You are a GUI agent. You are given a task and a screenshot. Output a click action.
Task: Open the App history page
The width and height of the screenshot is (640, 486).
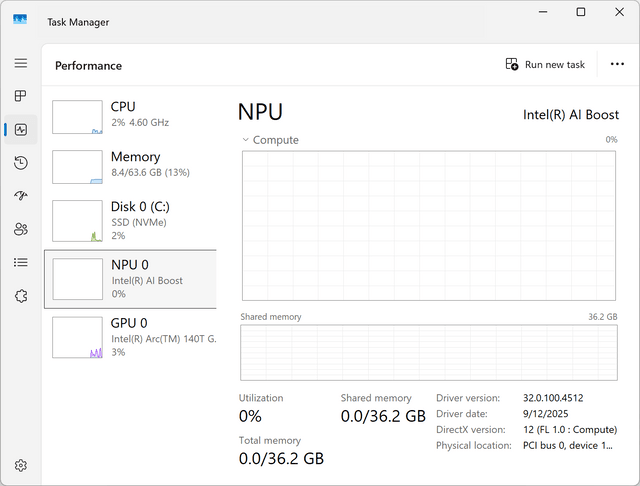pos(21,163)
